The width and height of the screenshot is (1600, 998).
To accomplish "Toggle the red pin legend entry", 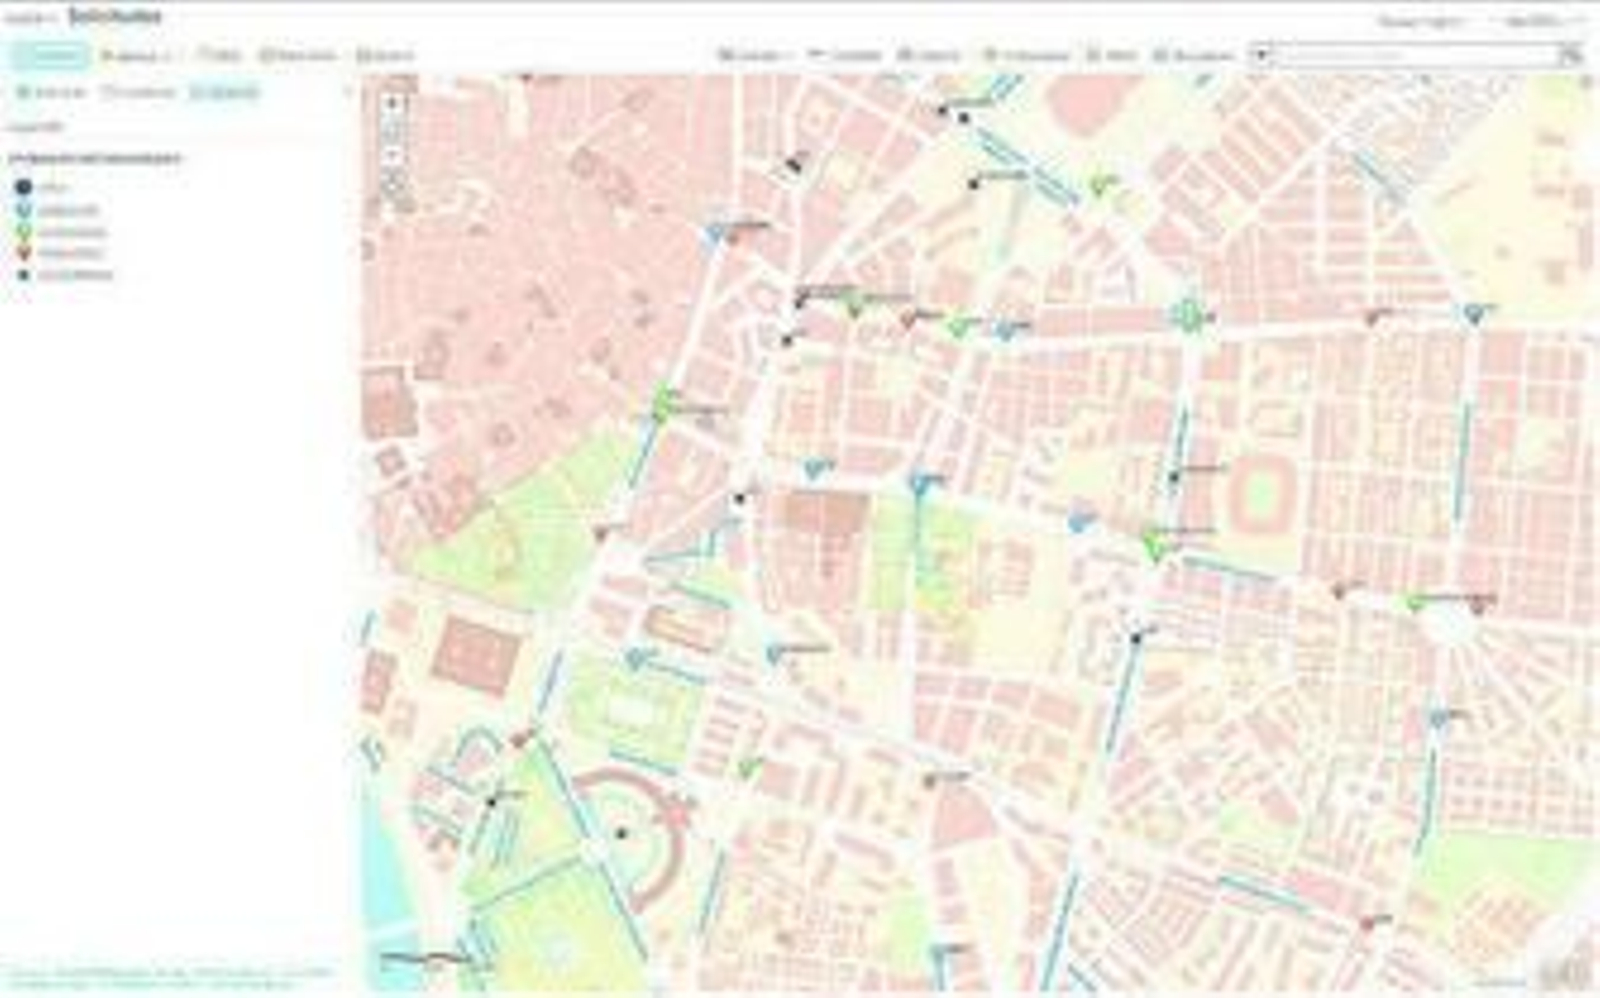I will coord(23,254).
